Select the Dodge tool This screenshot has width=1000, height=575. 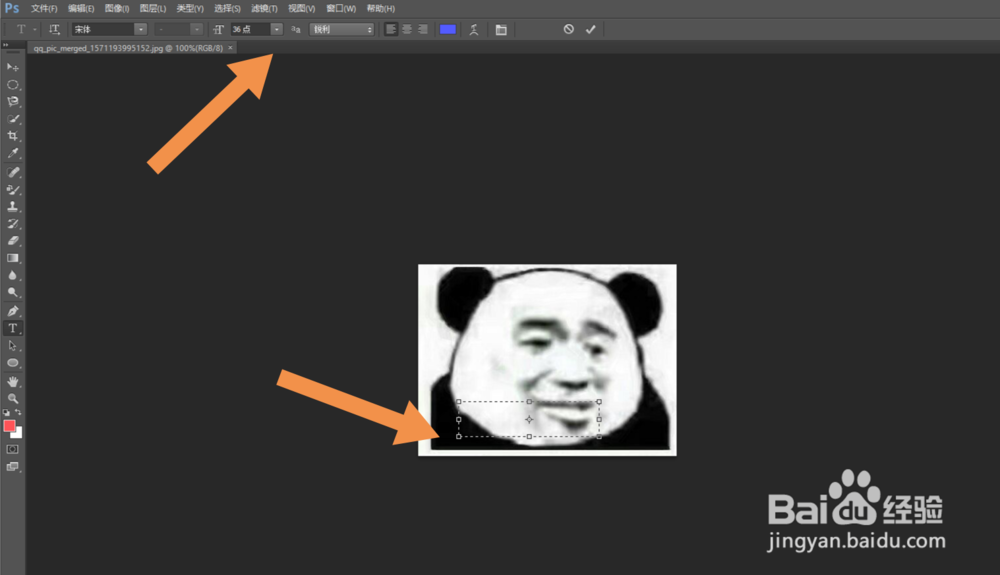tap(12, 293)
